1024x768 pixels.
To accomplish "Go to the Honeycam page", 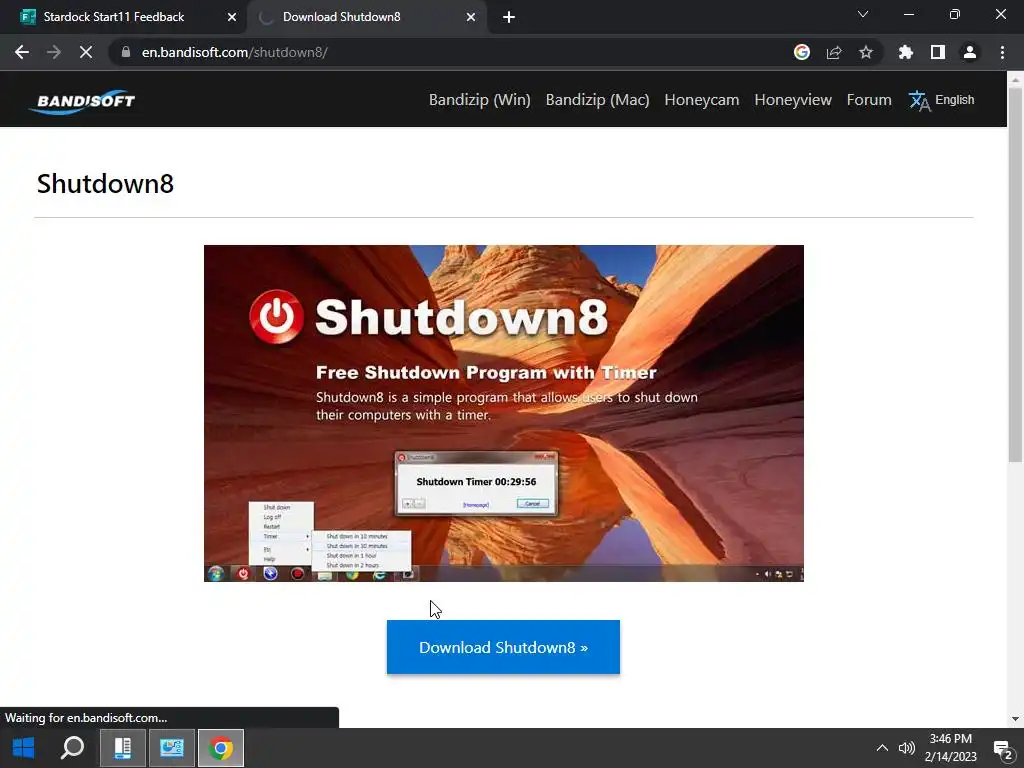I will tap(701, 100).
